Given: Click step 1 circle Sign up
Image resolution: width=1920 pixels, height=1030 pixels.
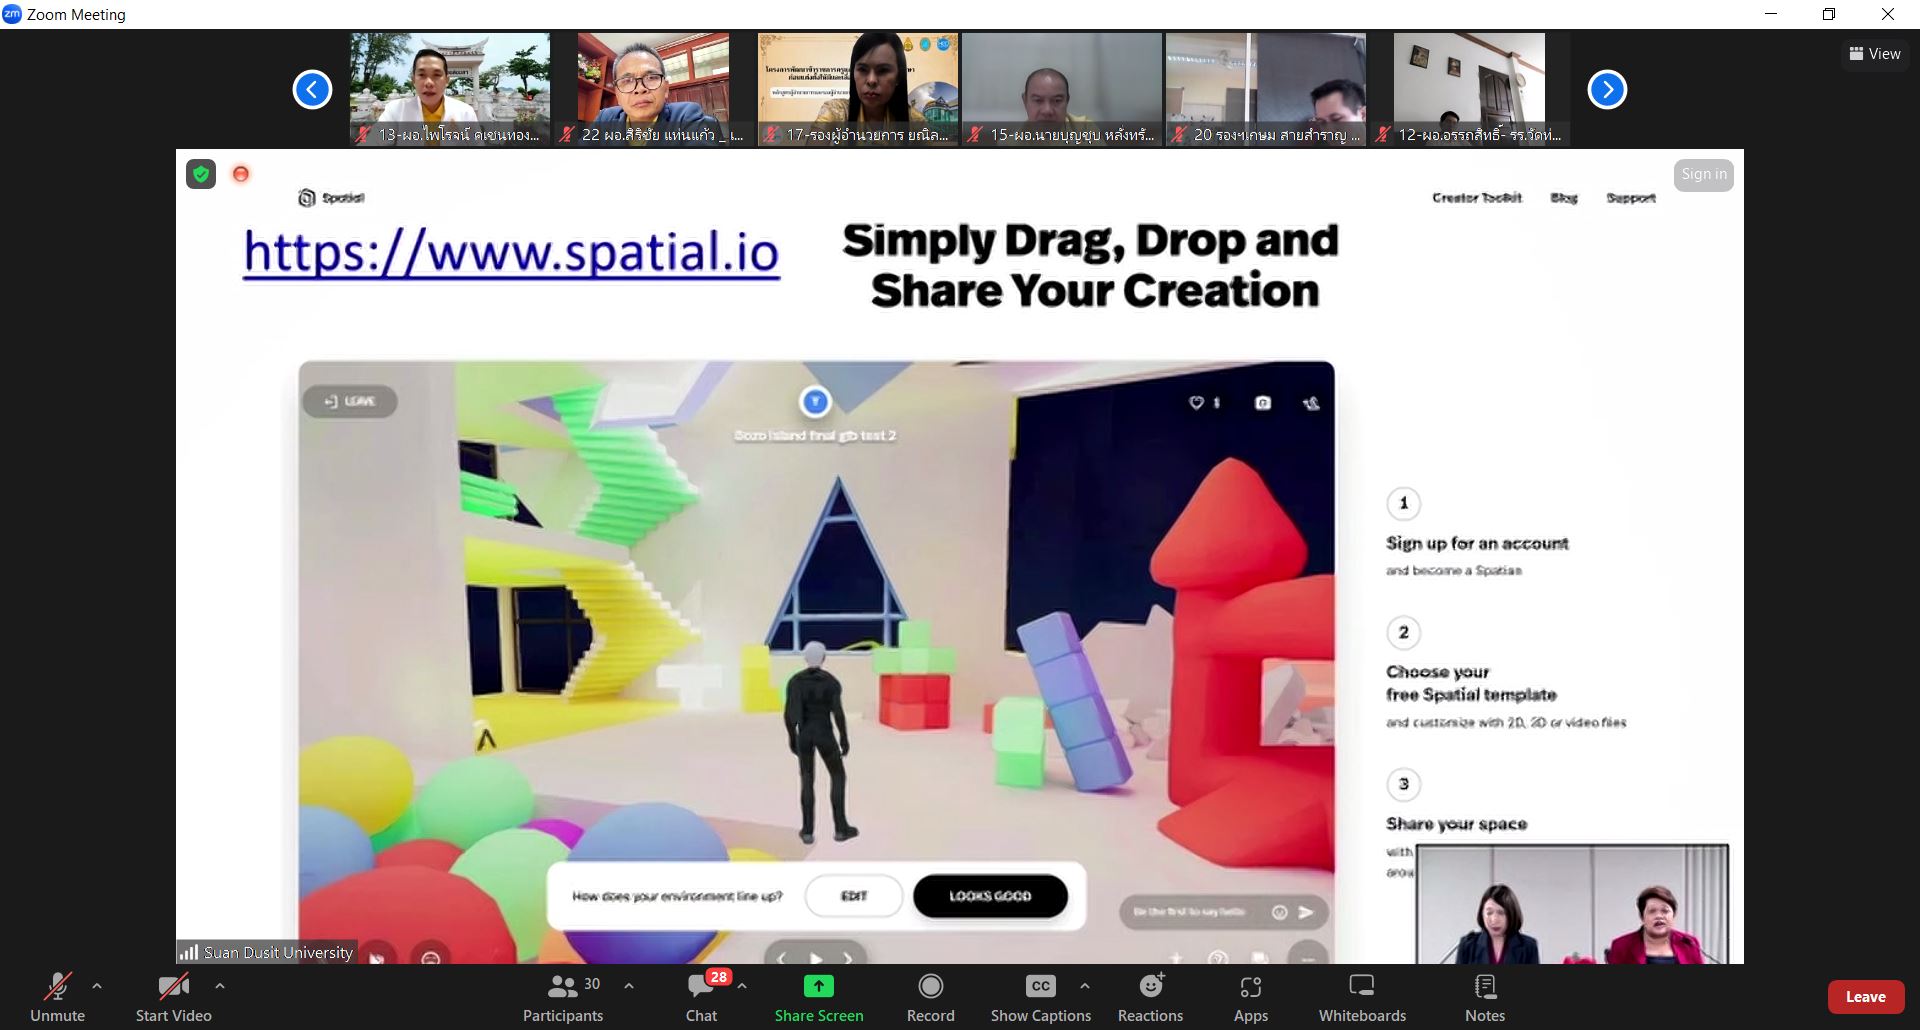Looking at the screenshot, I should pos(1404,503).
